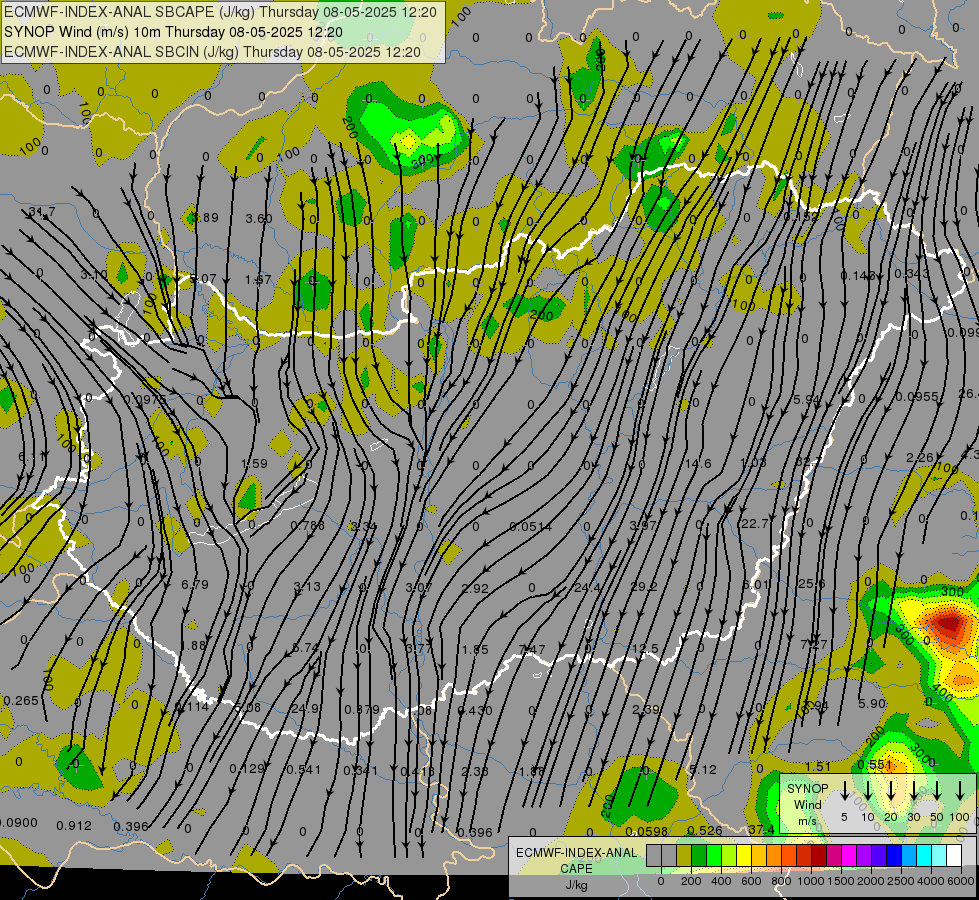Click the 0.526 value on the map

click(704, 831)
